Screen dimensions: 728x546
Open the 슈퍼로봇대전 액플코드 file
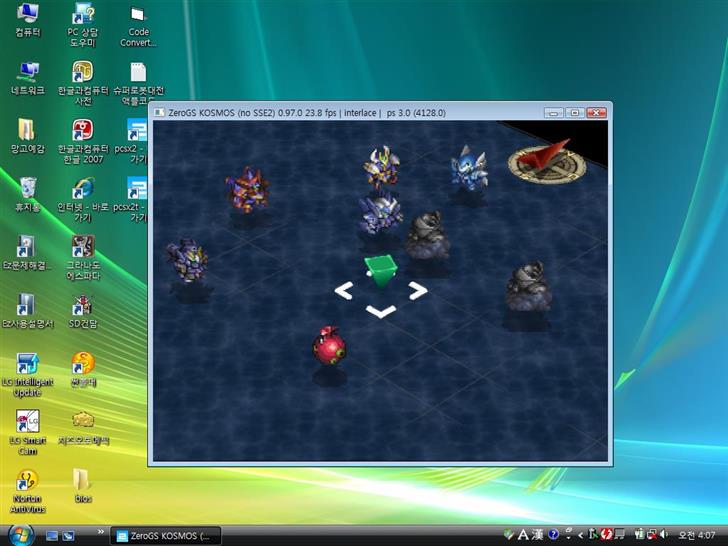coord(138,83)
